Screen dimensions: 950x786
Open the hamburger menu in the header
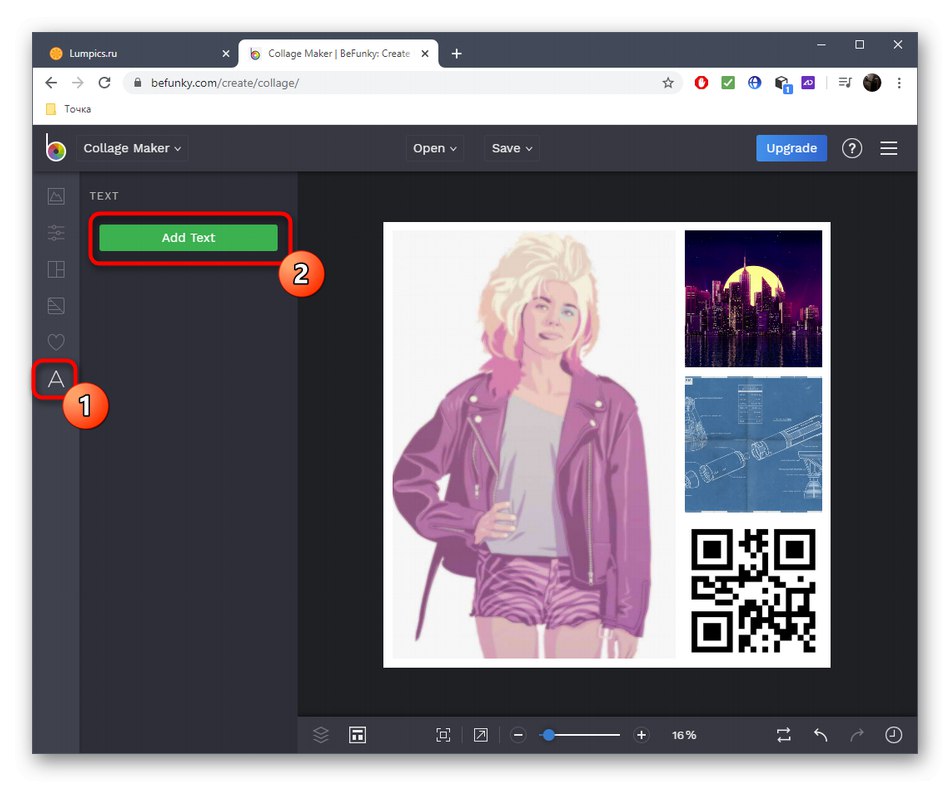tap(889, 148)
